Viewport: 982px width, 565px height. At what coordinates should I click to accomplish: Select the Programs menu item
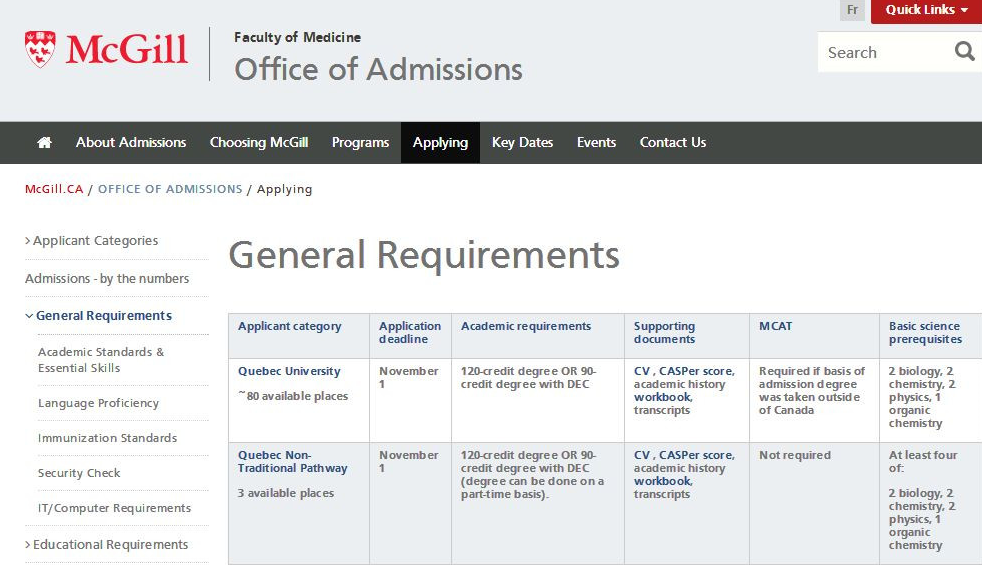point(360,143)
